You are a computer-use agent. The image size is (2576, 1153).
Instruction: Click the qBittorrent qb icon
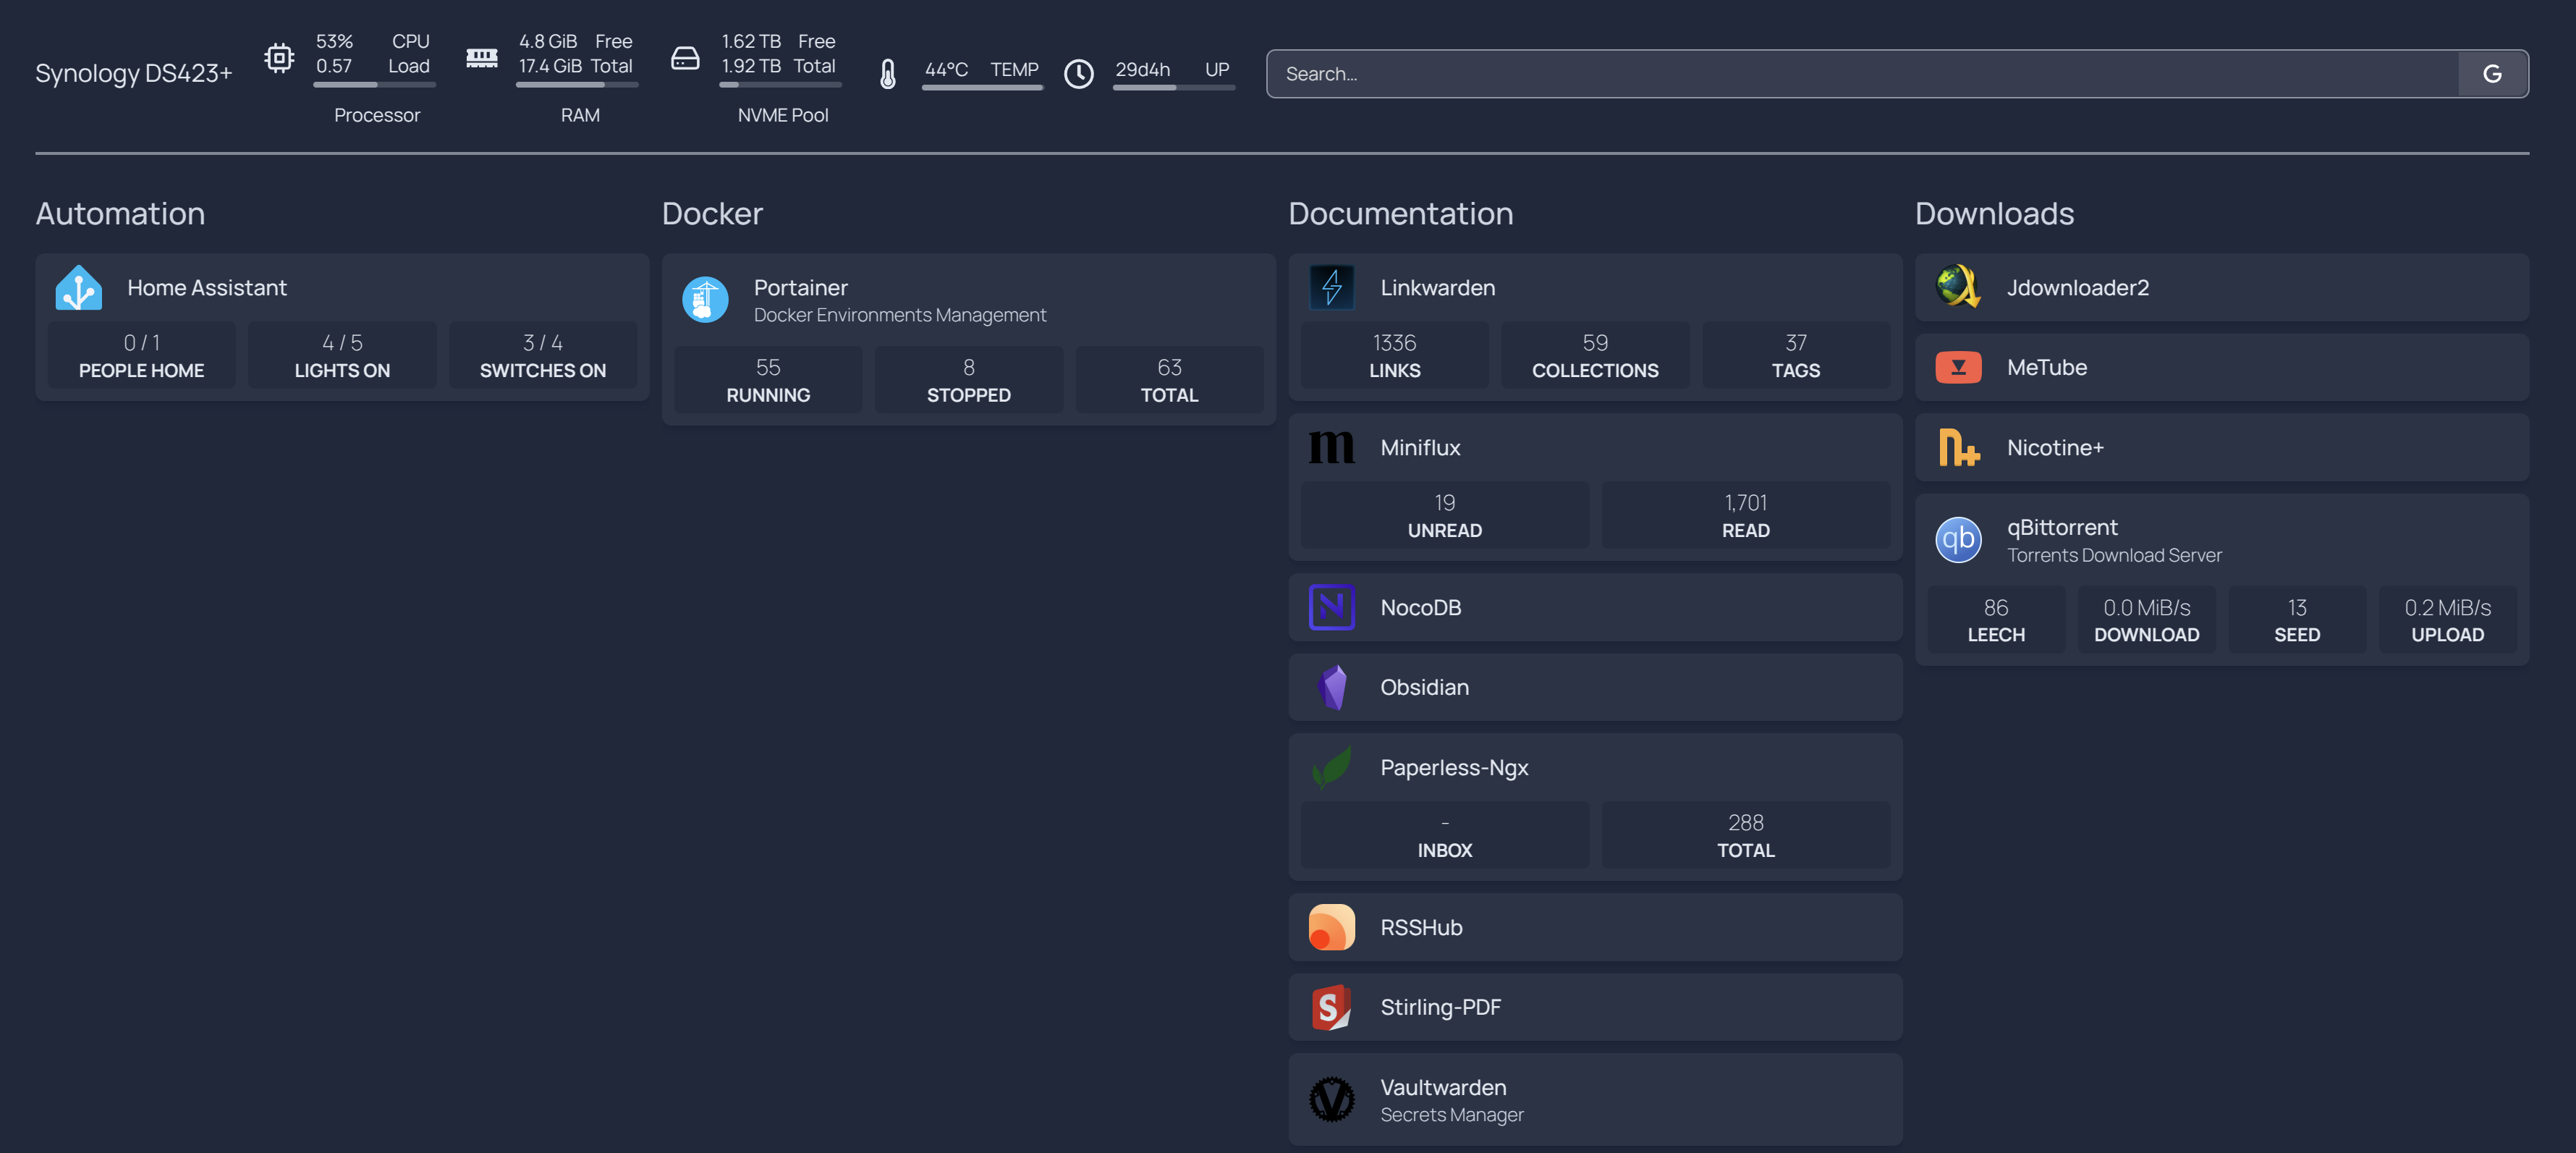coord(1958,540)
